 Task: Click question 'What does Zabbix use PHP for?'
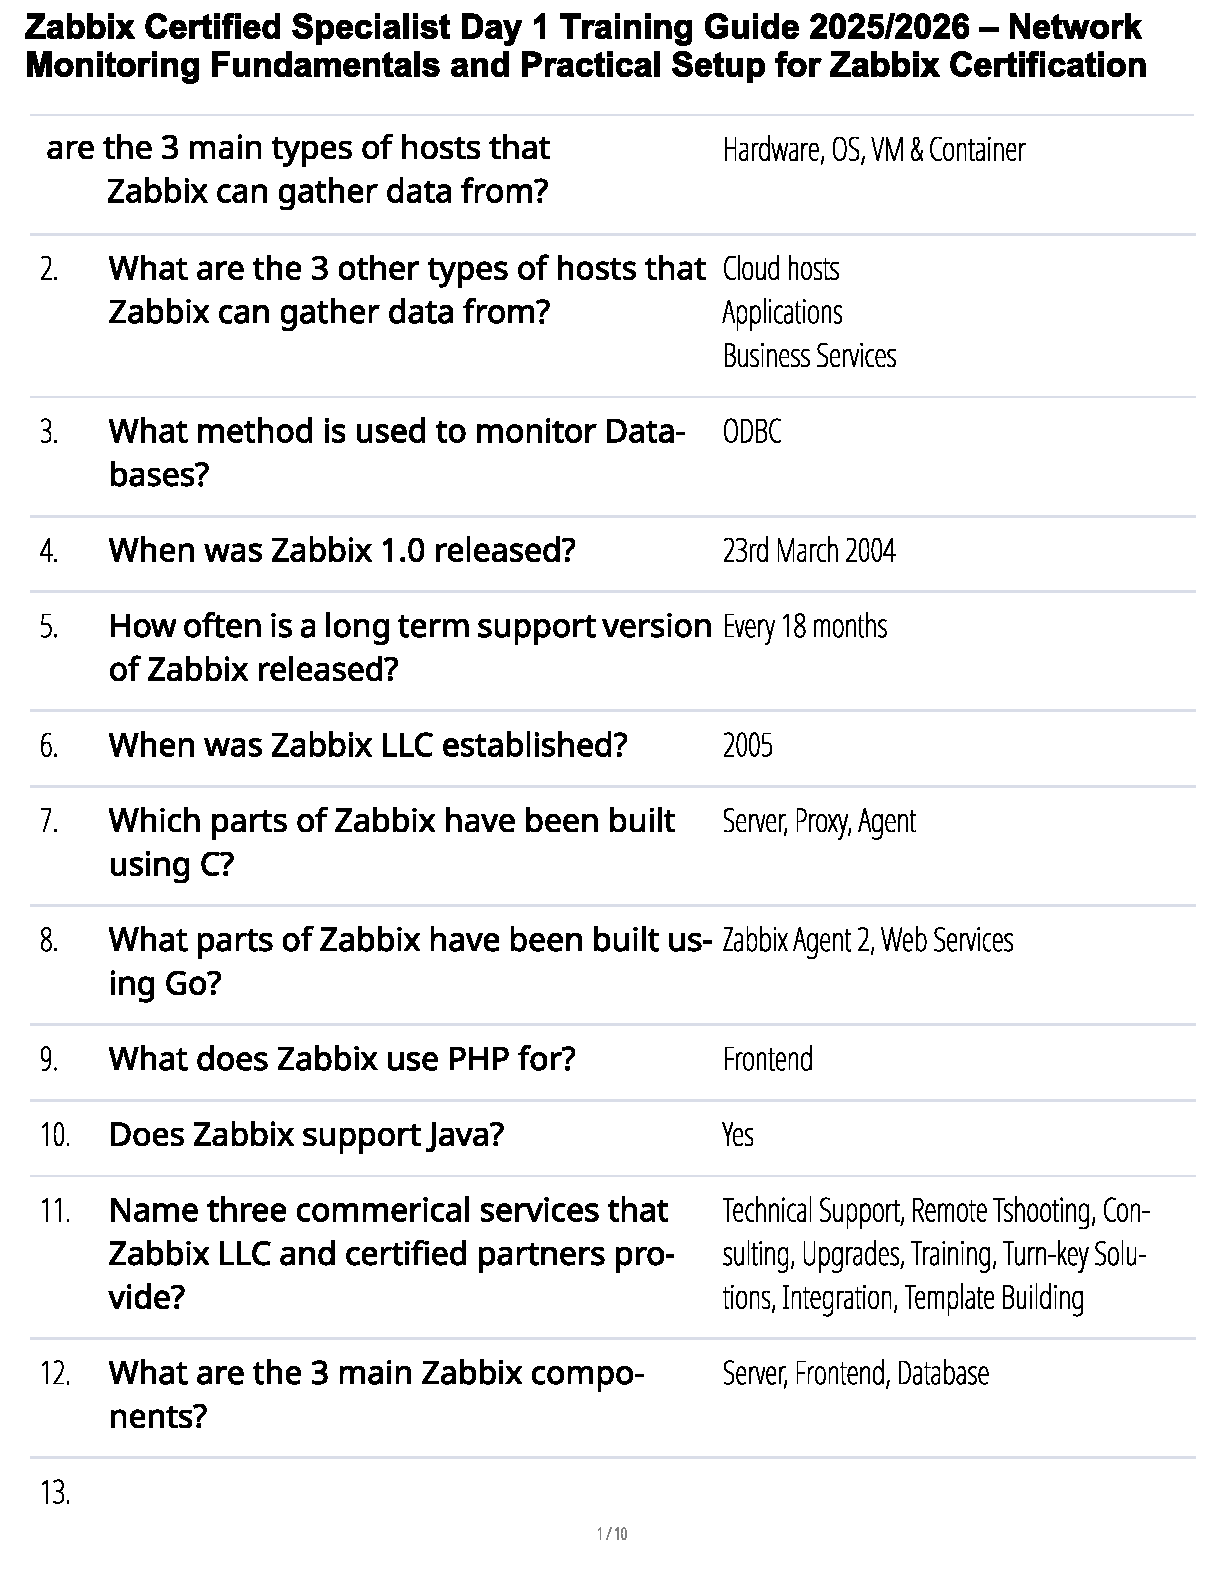[341, 1059]
